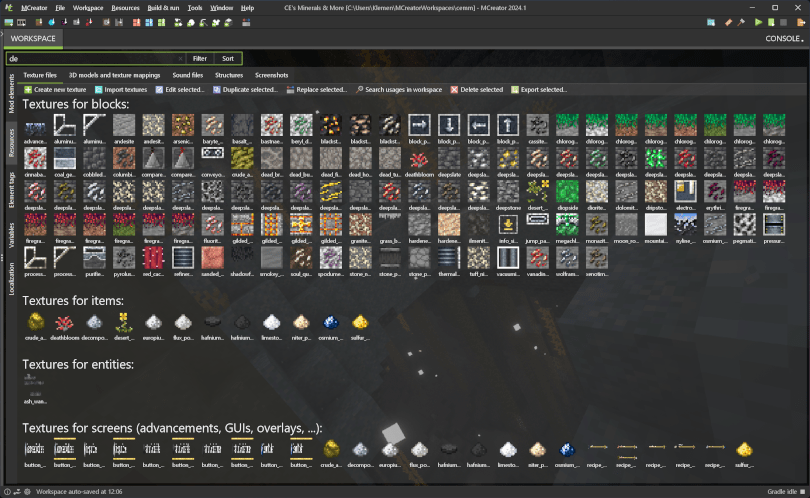
Task: Click the magnifier Search usages in workspace icon
Action: pos(360,89)
